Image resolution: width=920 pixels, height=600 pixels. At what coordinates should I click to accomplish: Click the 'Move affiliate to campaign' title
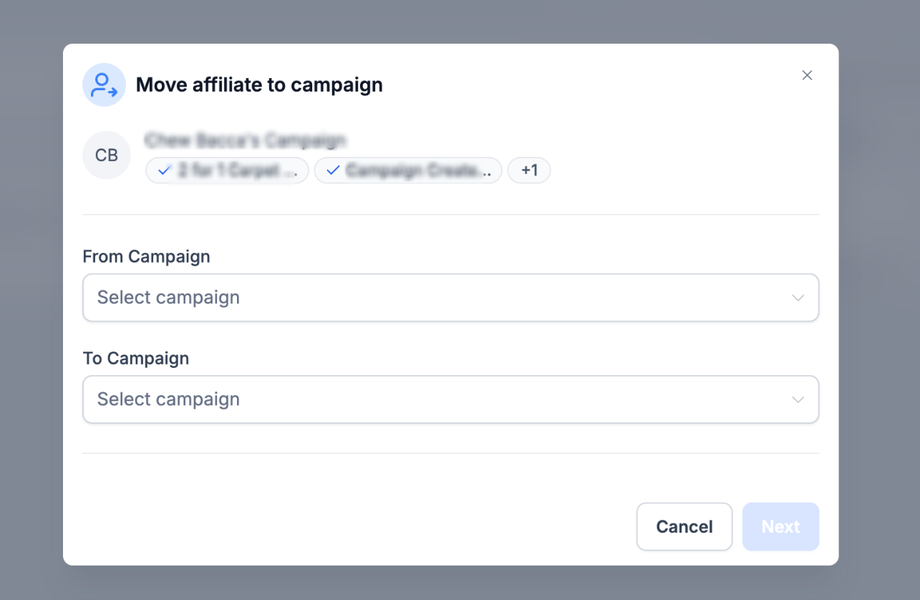[x=259, y=85]
